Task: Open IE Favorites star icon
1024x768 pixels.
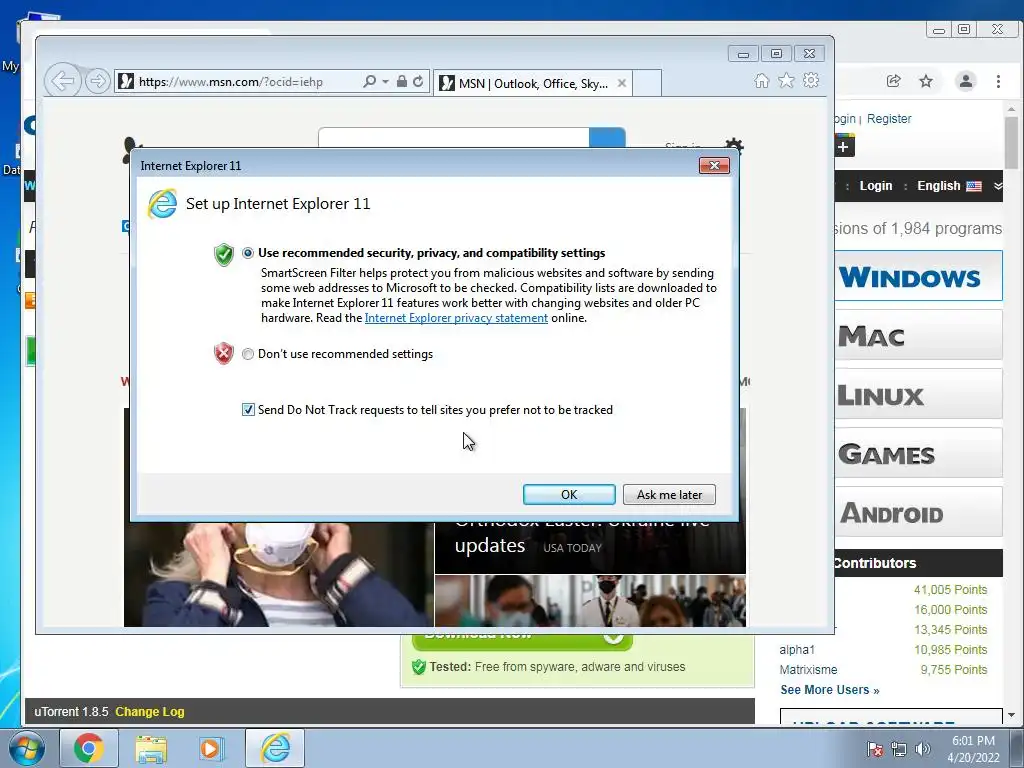Action: [786, 80]
